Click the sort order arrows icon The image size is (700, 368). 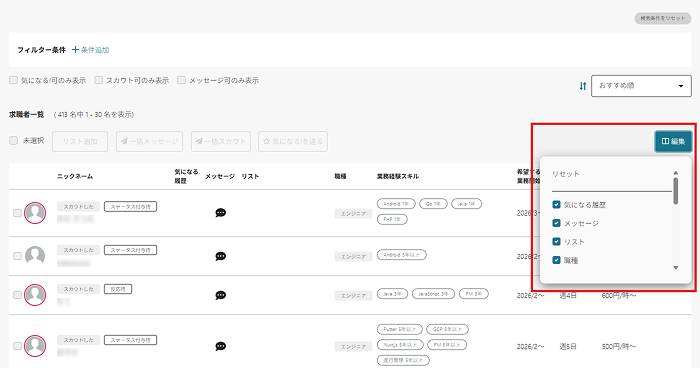tap(583, 86)
